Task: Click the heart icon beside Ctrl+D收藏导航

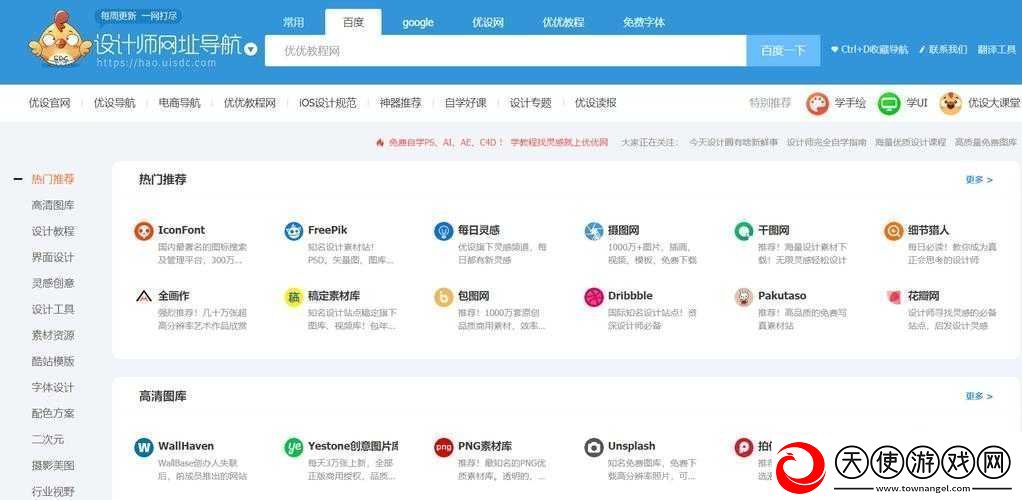Action: point(834,50)
